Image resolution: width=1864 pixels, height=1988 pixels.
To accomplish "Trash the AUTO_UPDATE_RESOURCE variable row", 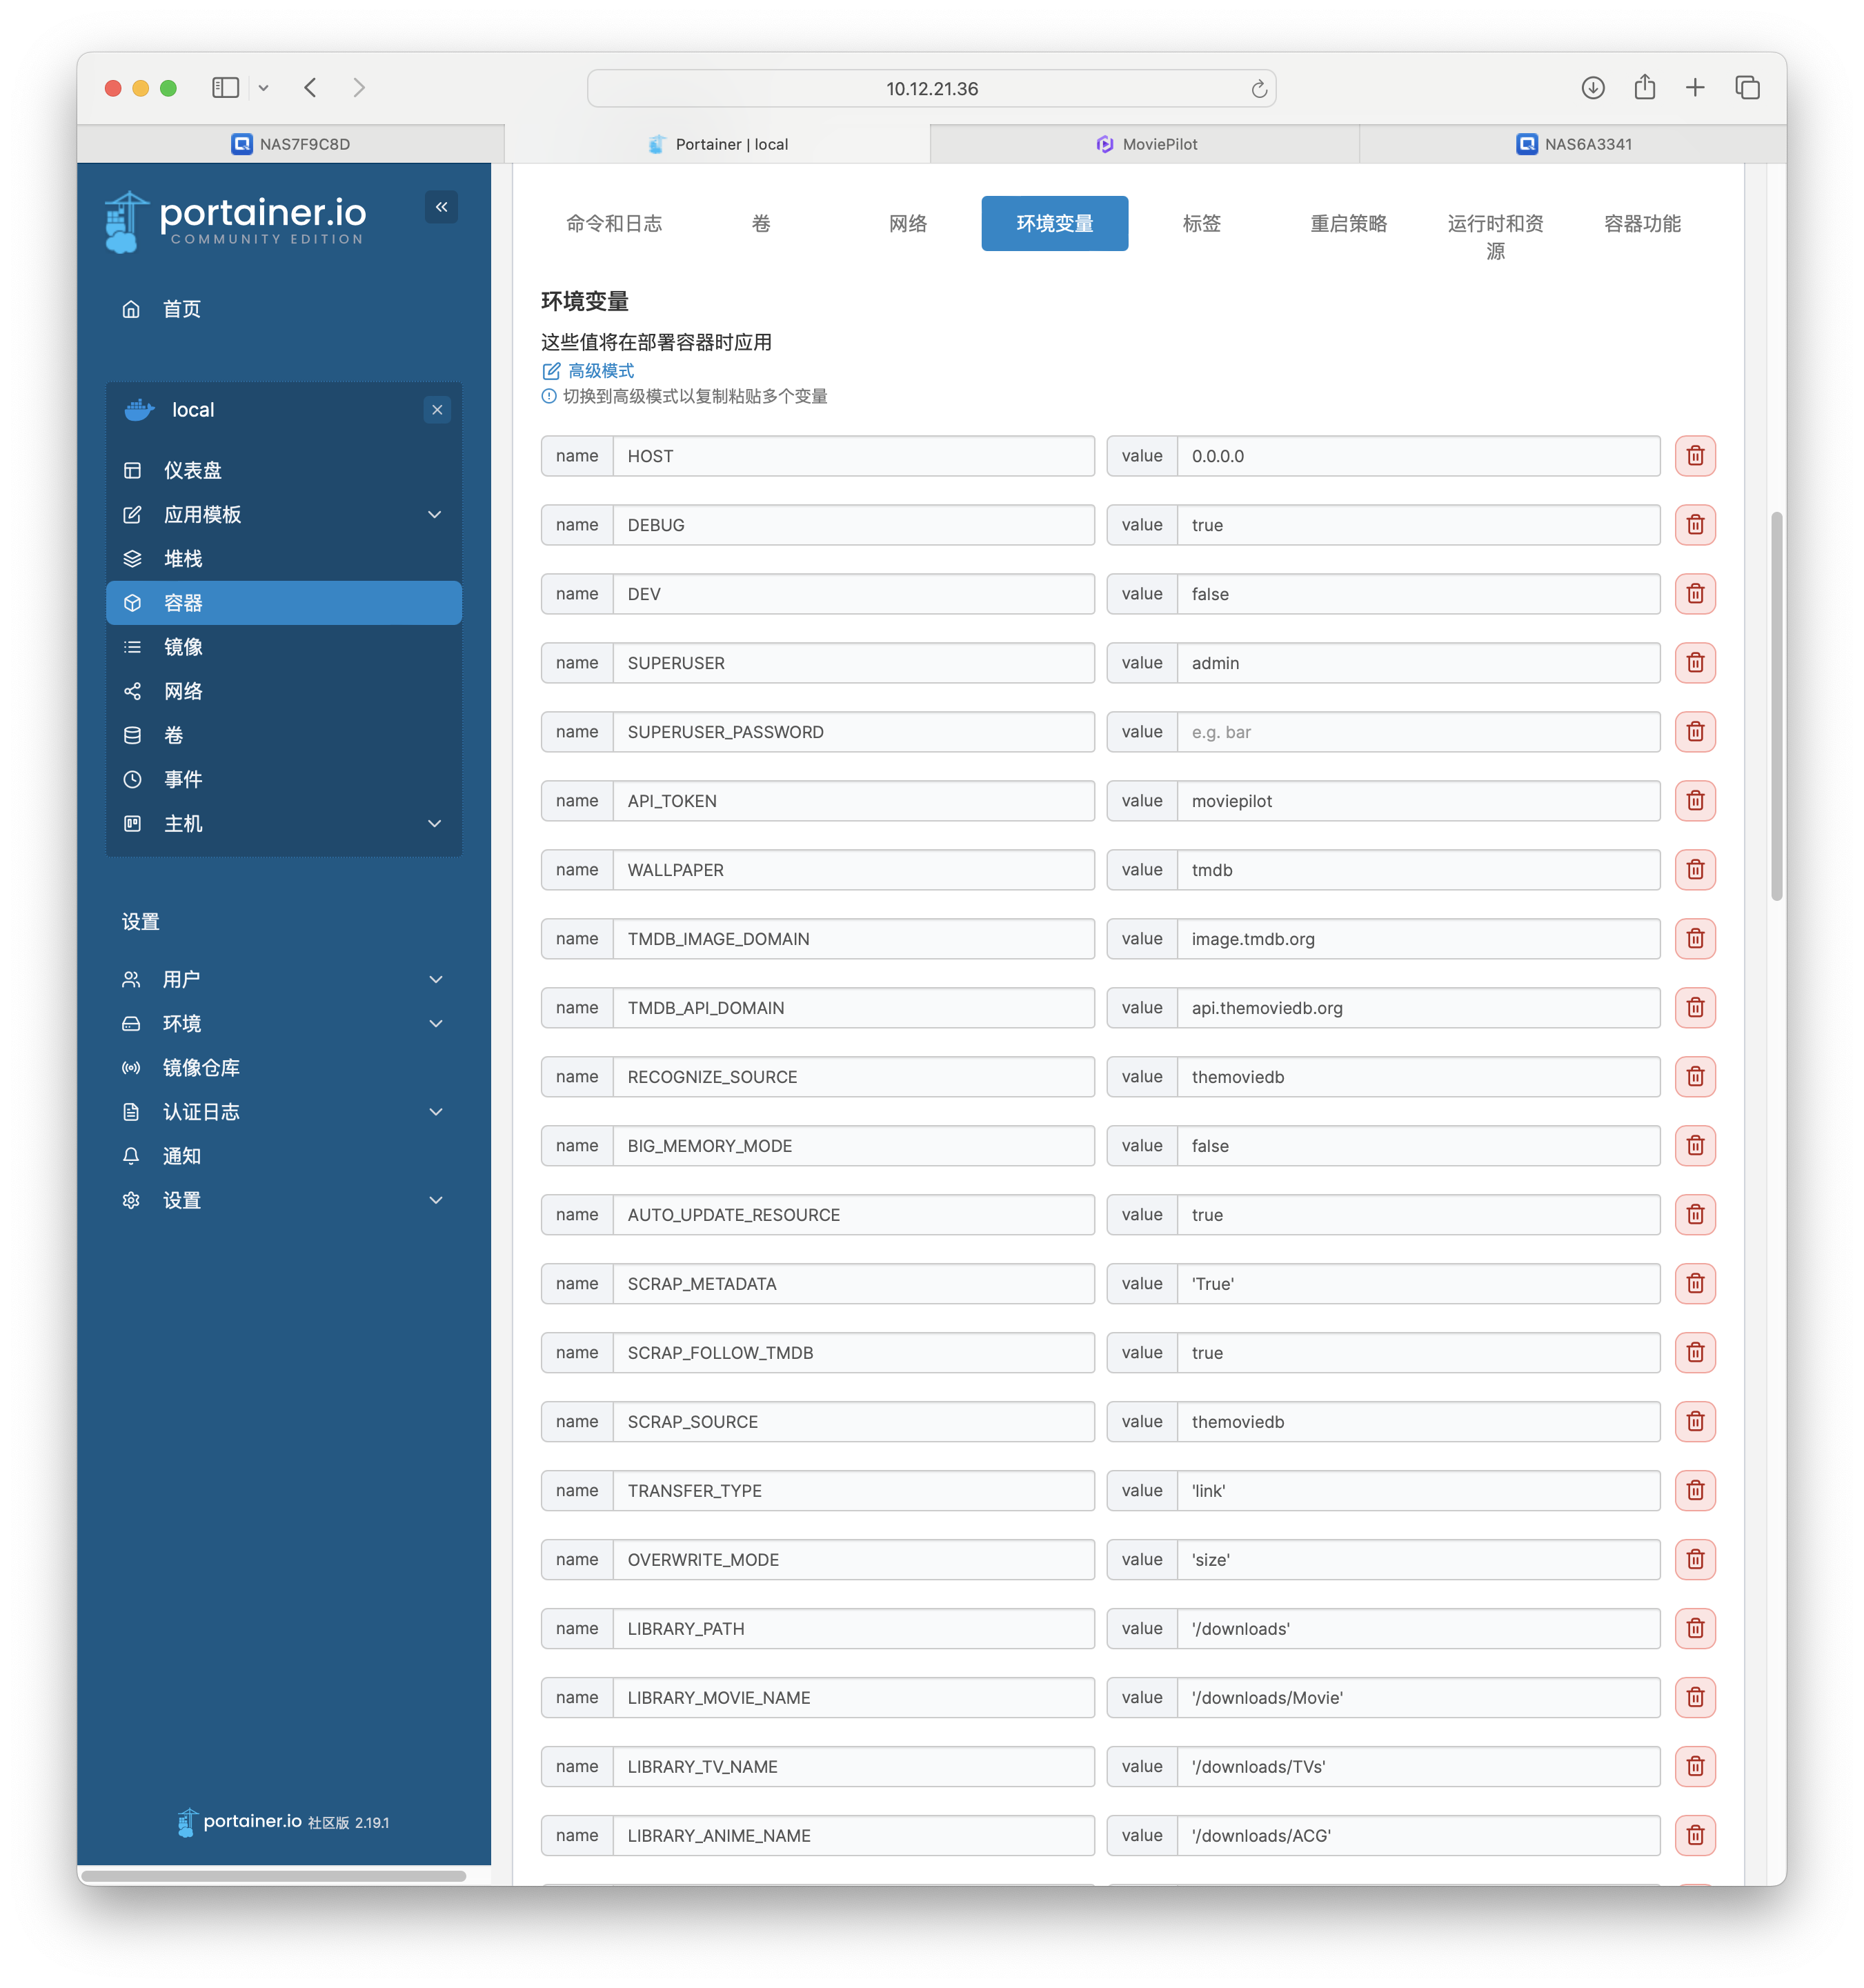I will 1694,1215.
